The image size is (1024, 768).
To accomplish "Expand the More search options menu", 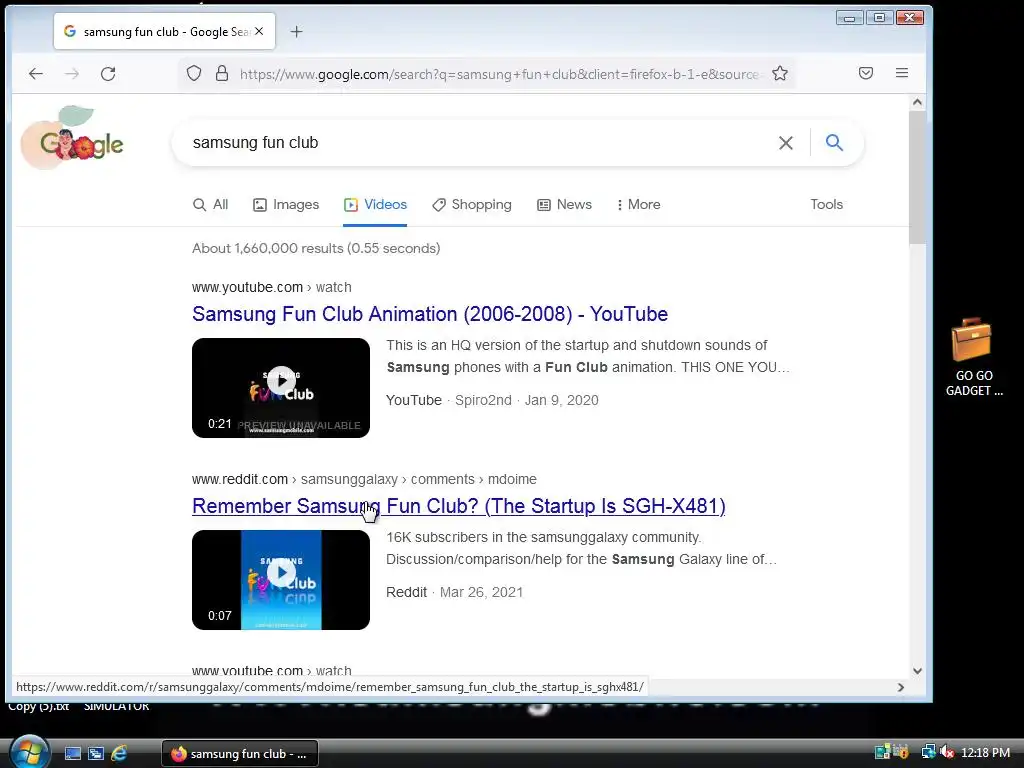I will pyautogui.click(x=639, y=204).
